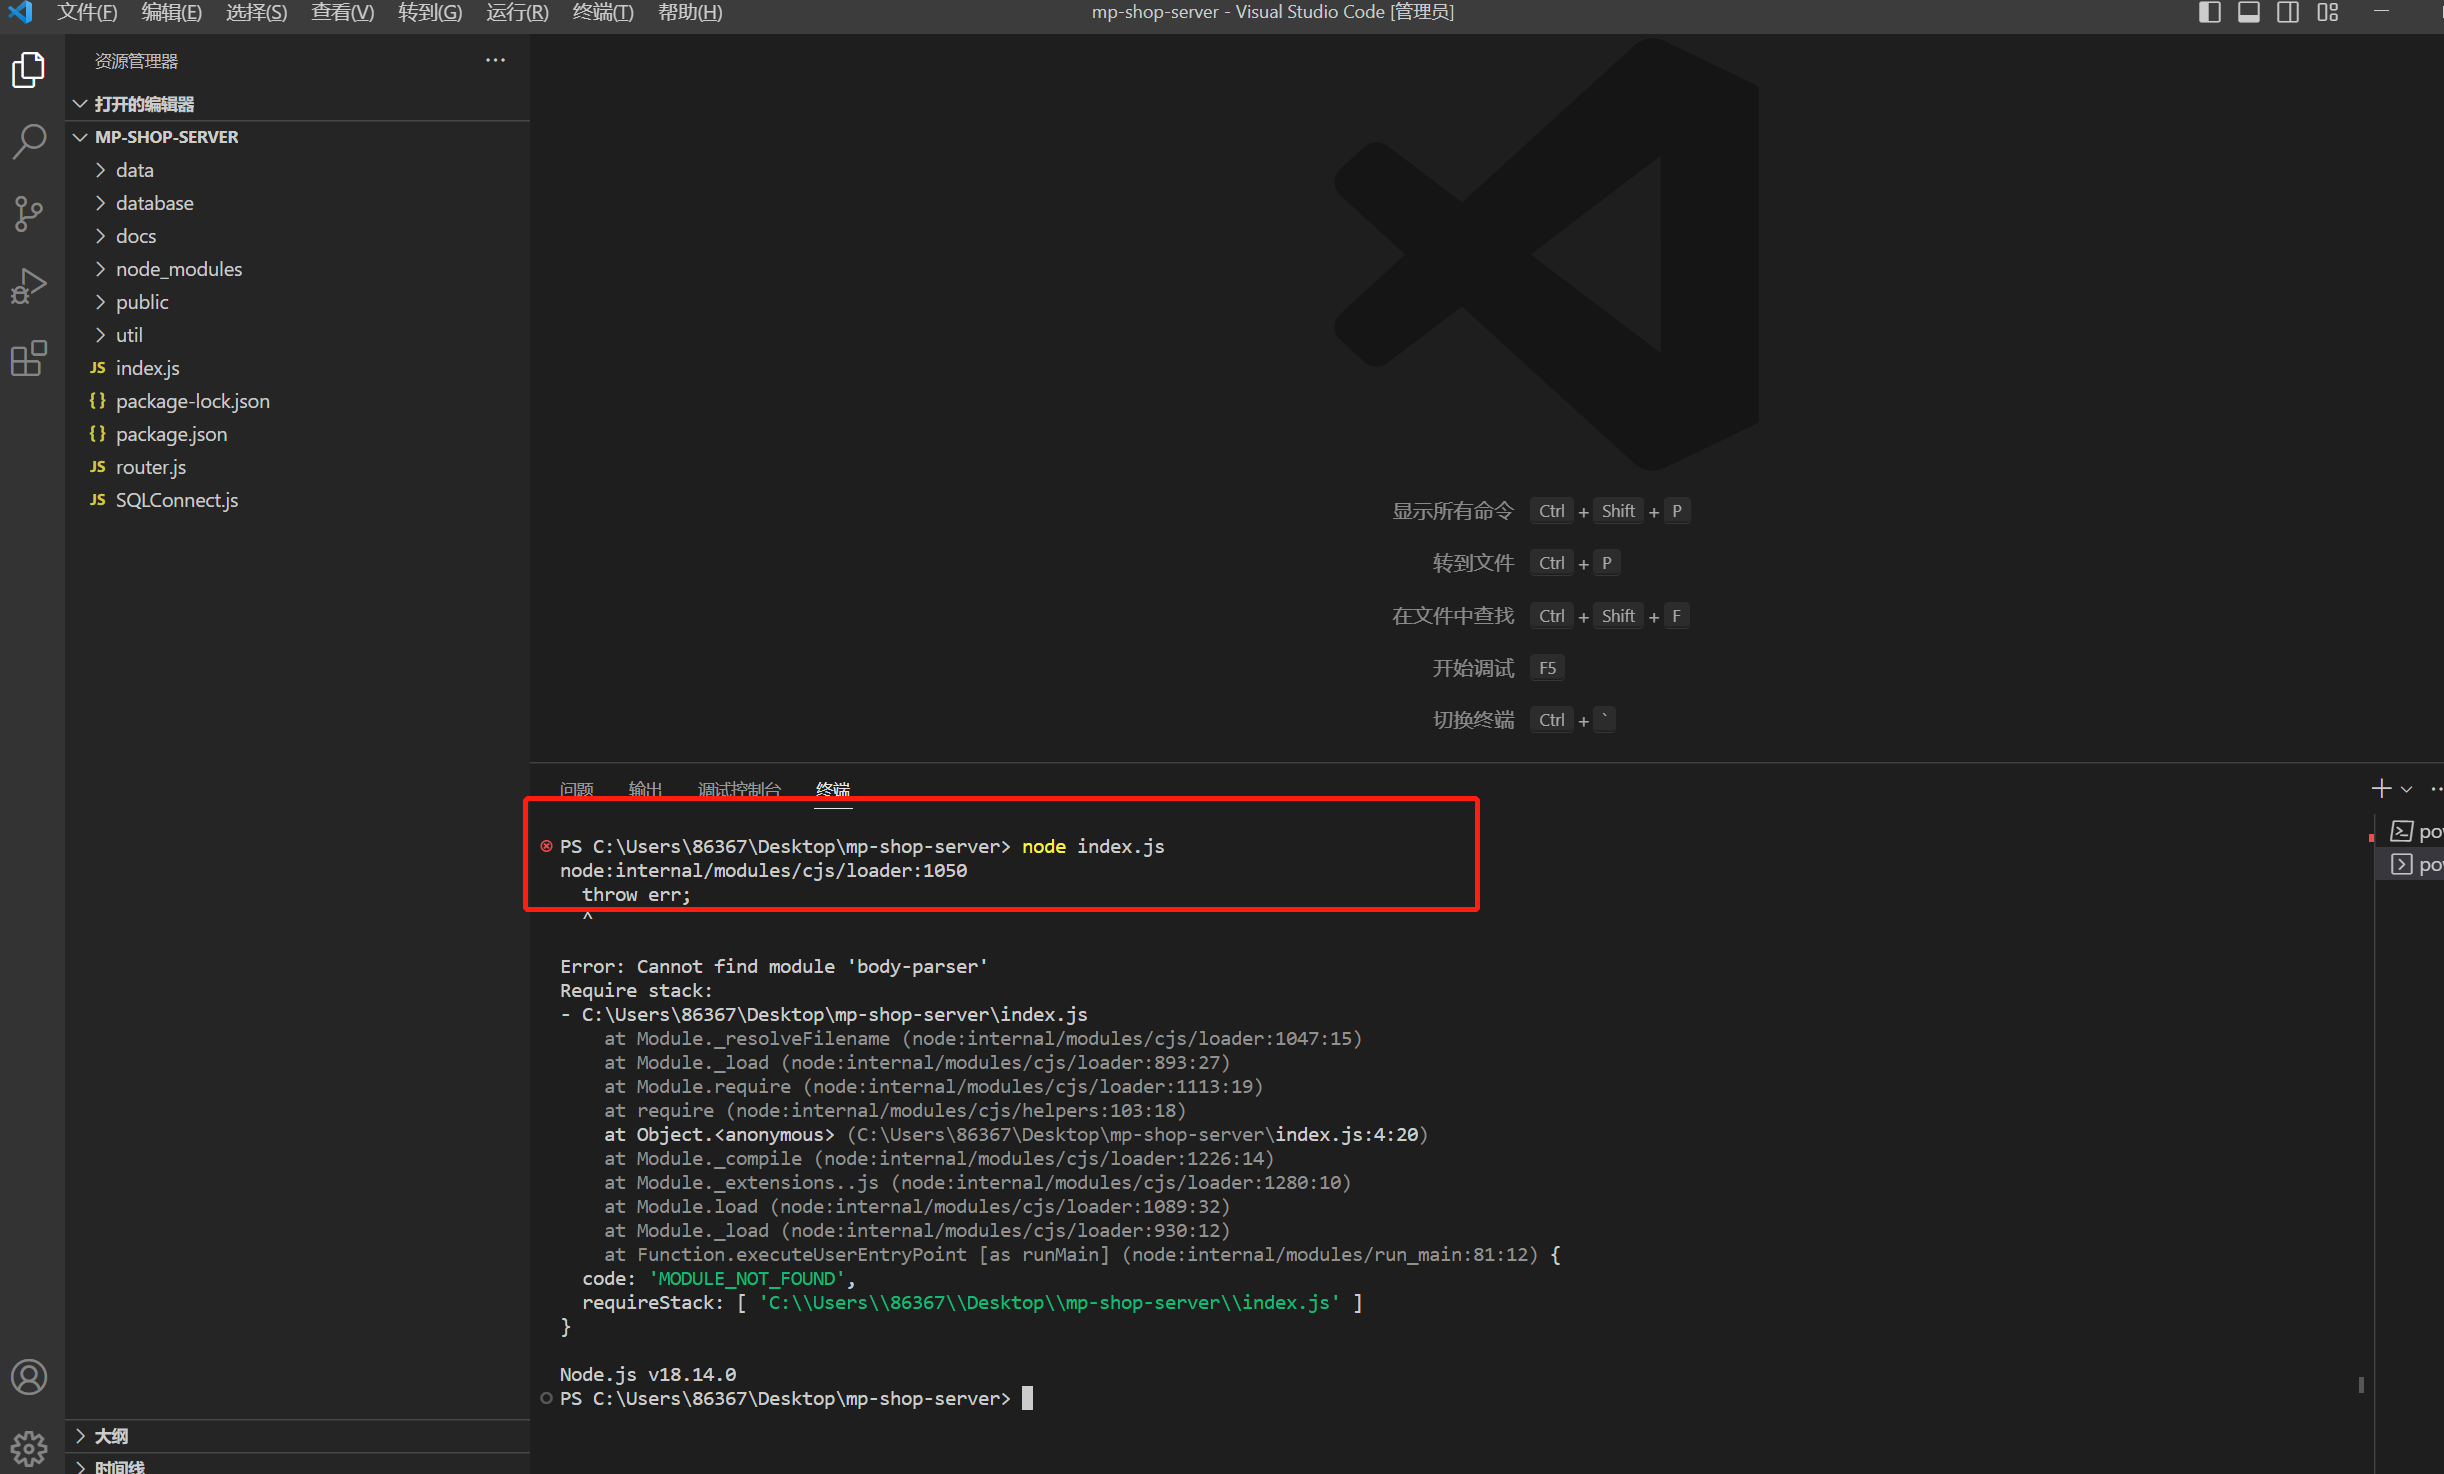
Task: Click the JS icon of index.js
Action: click(x=98, y=368)
